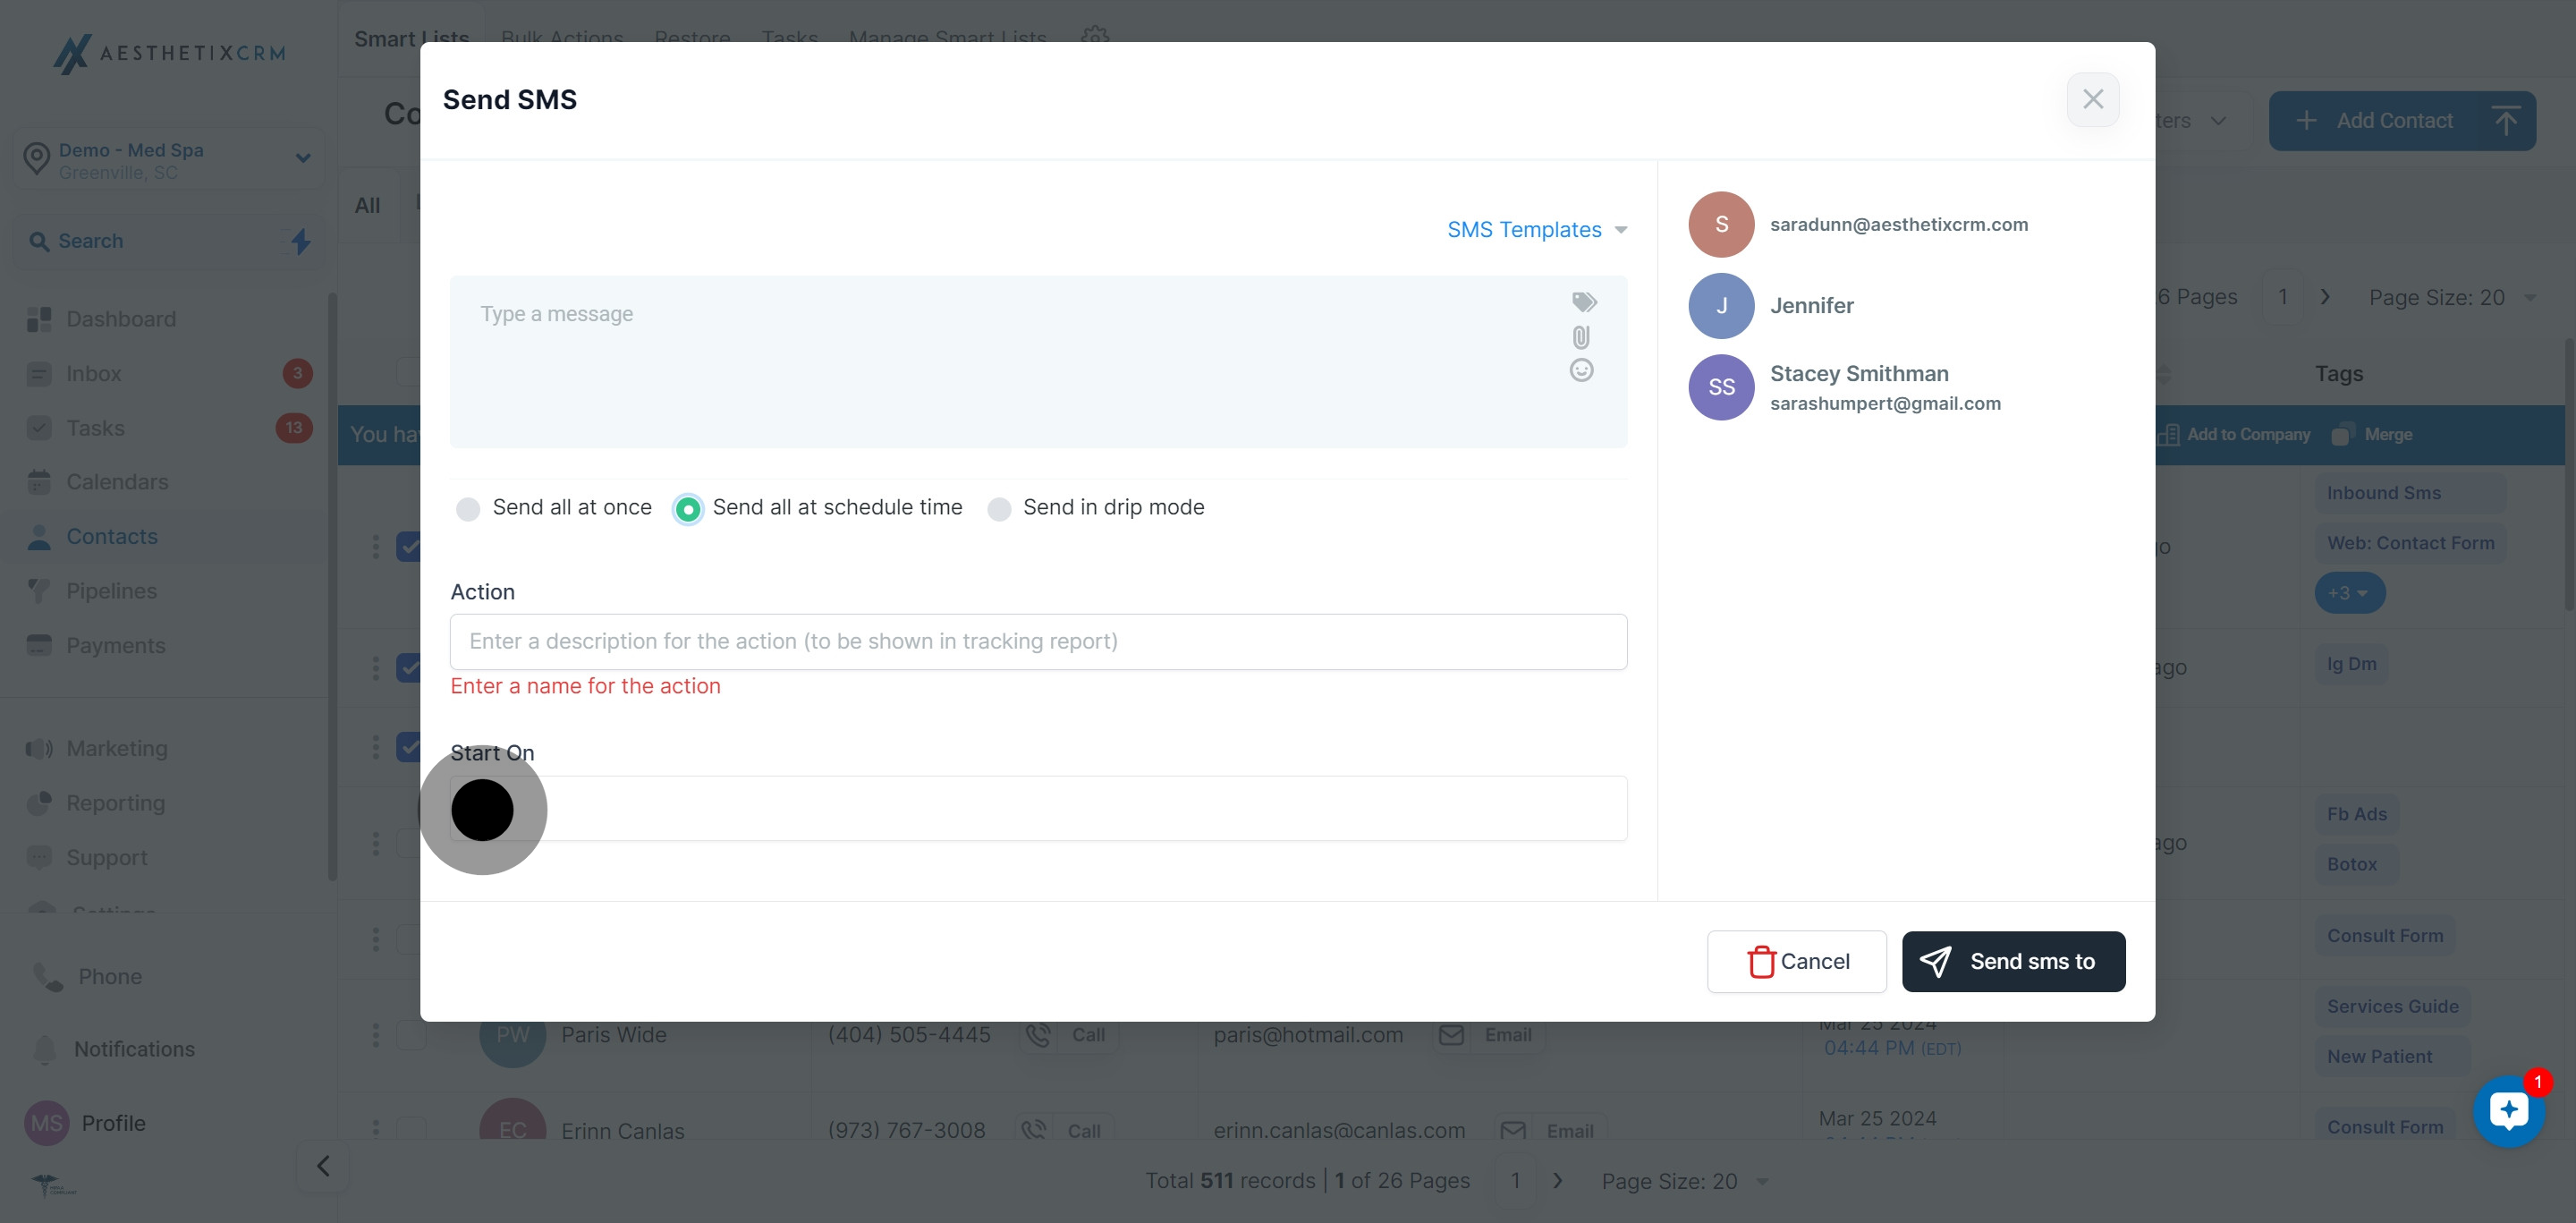This screenshot has height=1223, width=2576.
Task: Close the Send SMS dialog
Action: pos(2092,99)
